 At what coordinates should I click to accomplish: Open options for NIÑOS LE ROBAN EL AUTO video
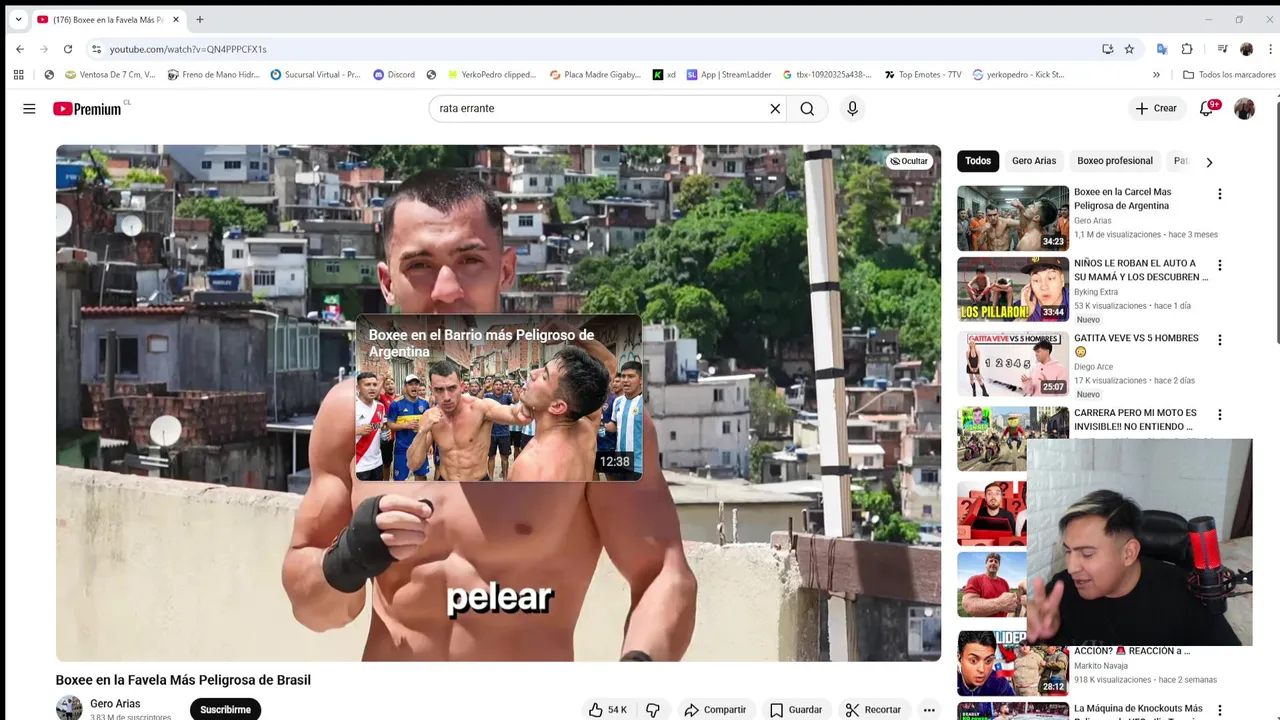pyautogui.click(x=1219, y=266)
